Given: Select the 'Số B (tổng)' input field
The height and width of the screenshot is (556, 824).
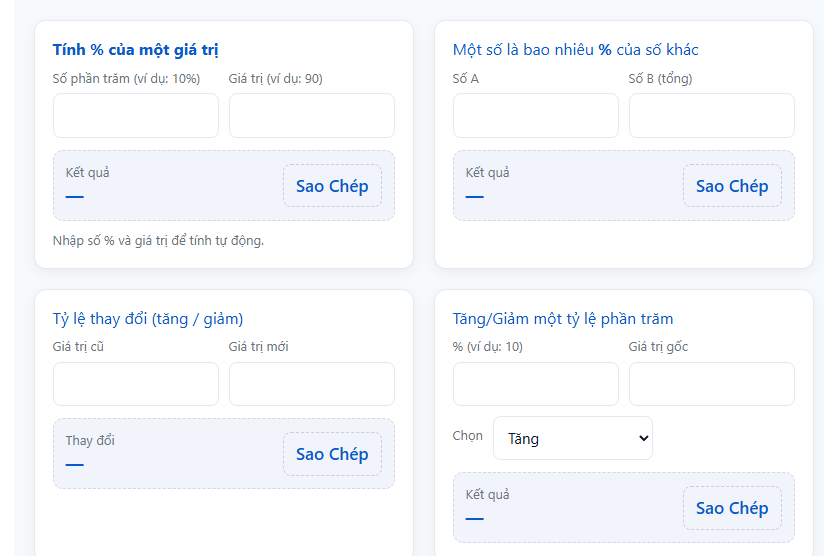Looking at the screenshot, I should click(711, 116).
